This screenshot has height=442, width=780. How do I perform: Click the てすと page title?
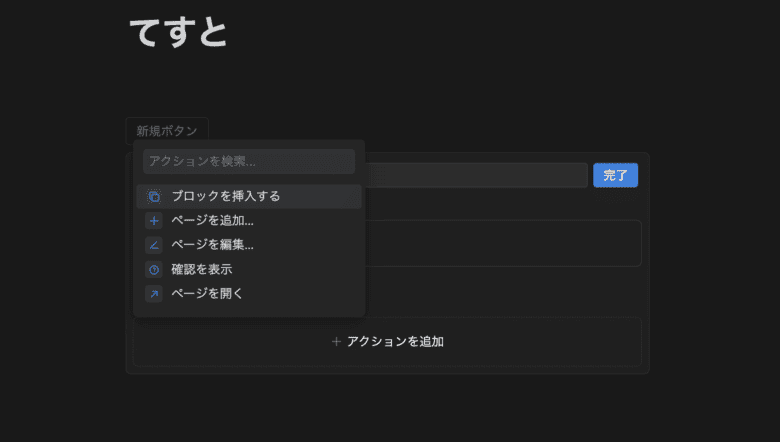coord(179,32)
